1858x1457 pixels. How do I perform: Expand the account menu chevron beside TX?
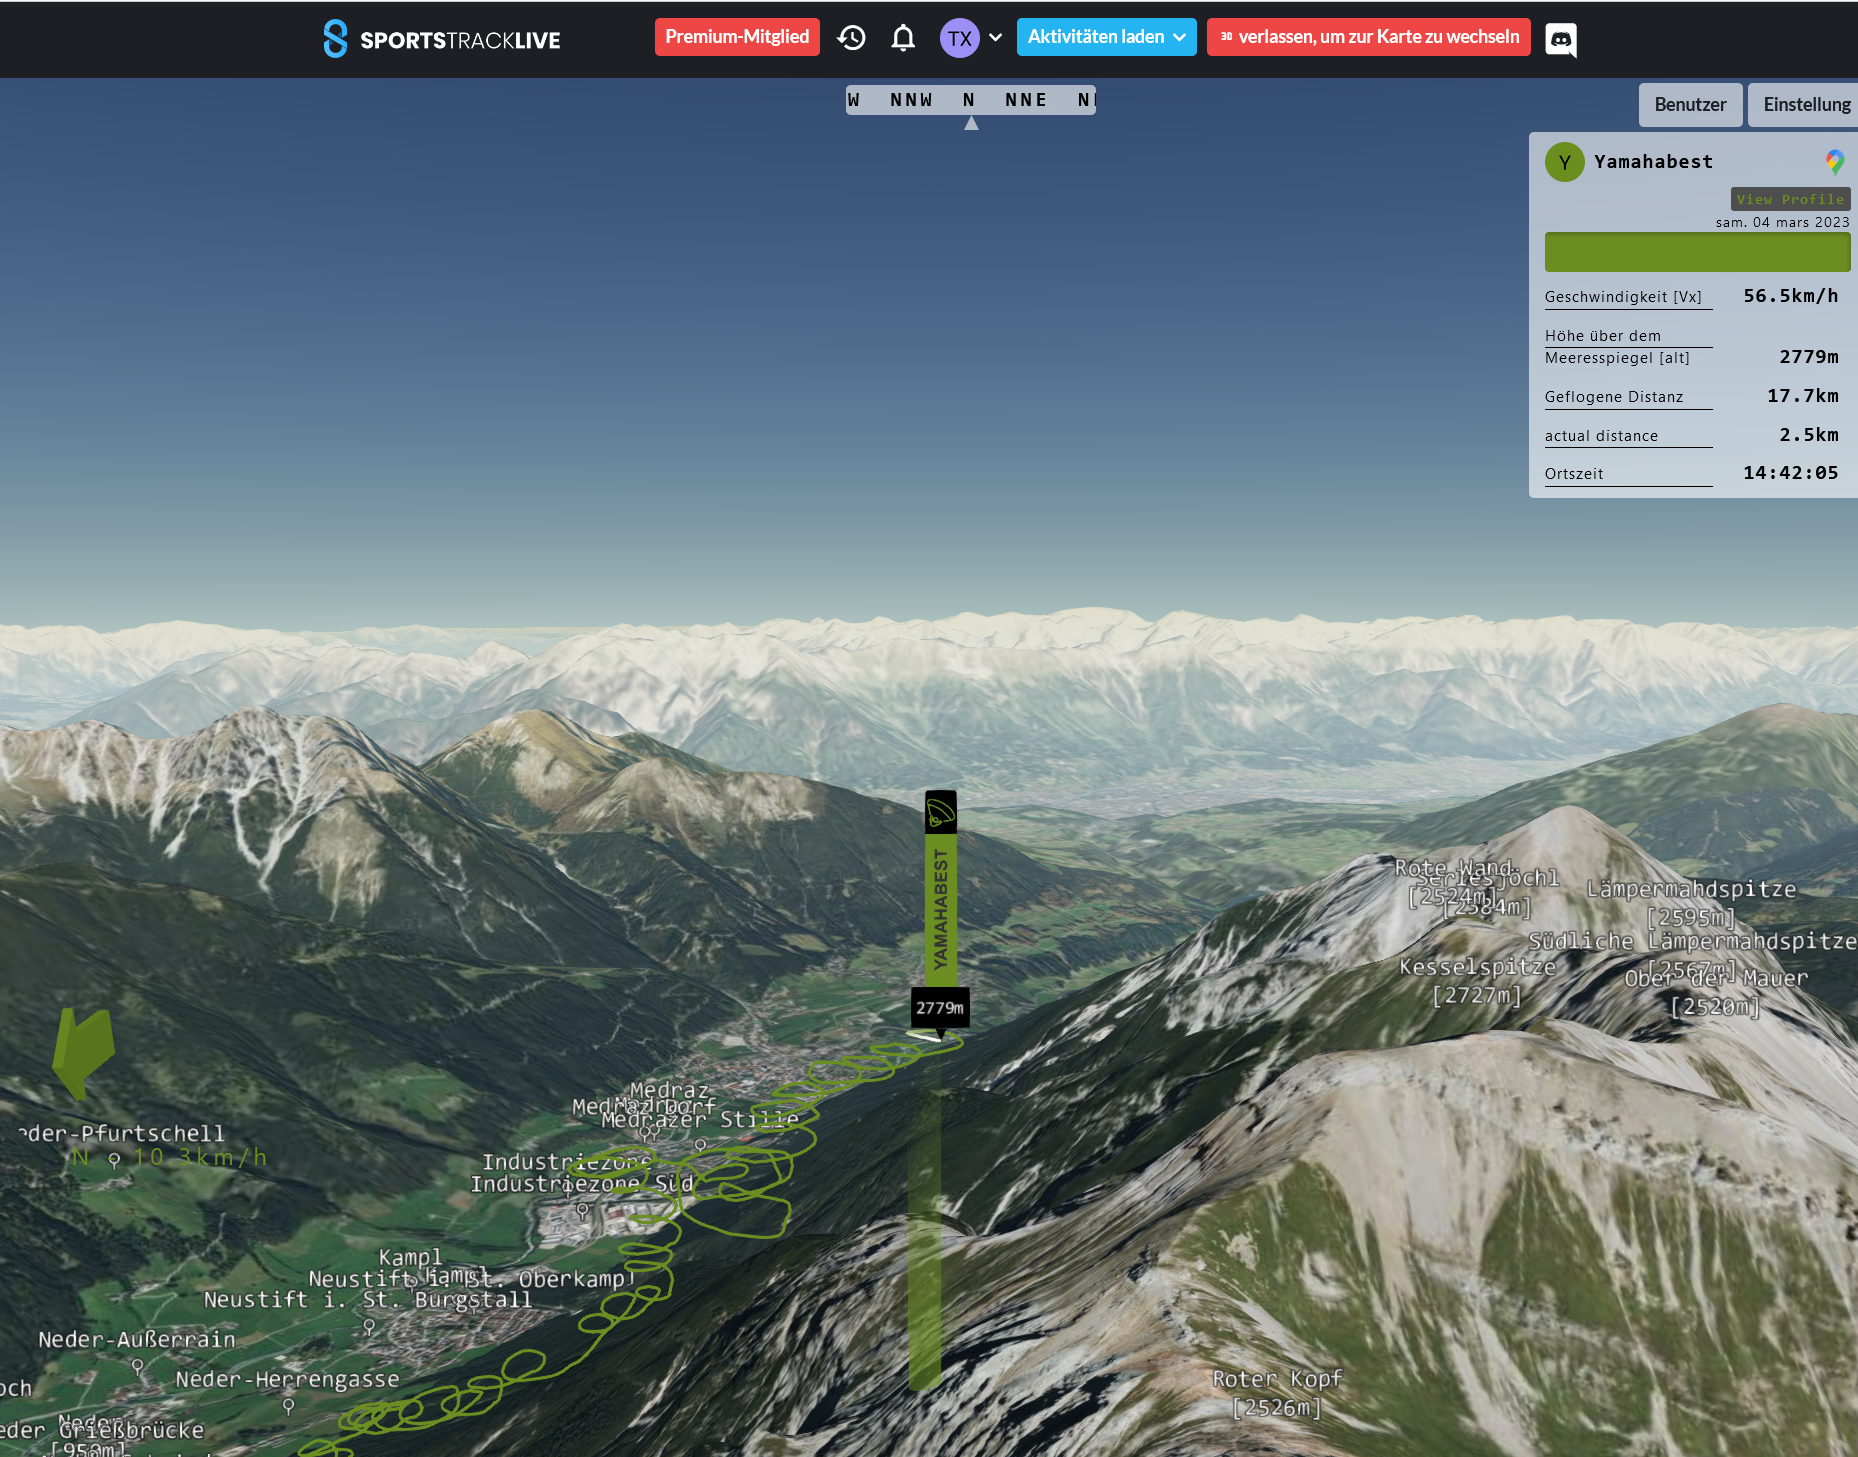(x=995, y=38)
